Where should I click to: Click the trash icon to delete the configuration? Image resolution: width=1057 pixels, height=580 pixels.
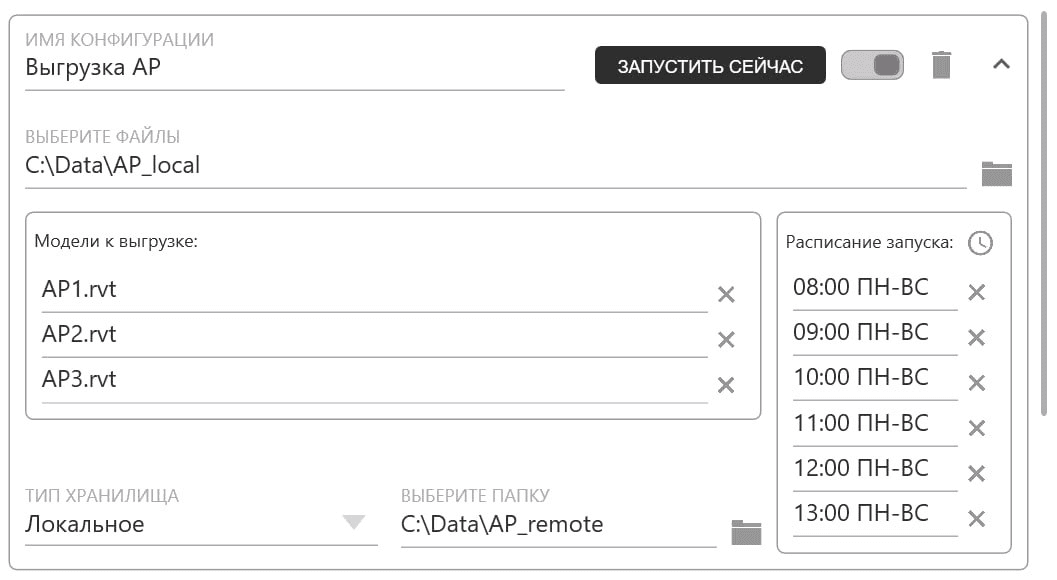click(941, 64)
